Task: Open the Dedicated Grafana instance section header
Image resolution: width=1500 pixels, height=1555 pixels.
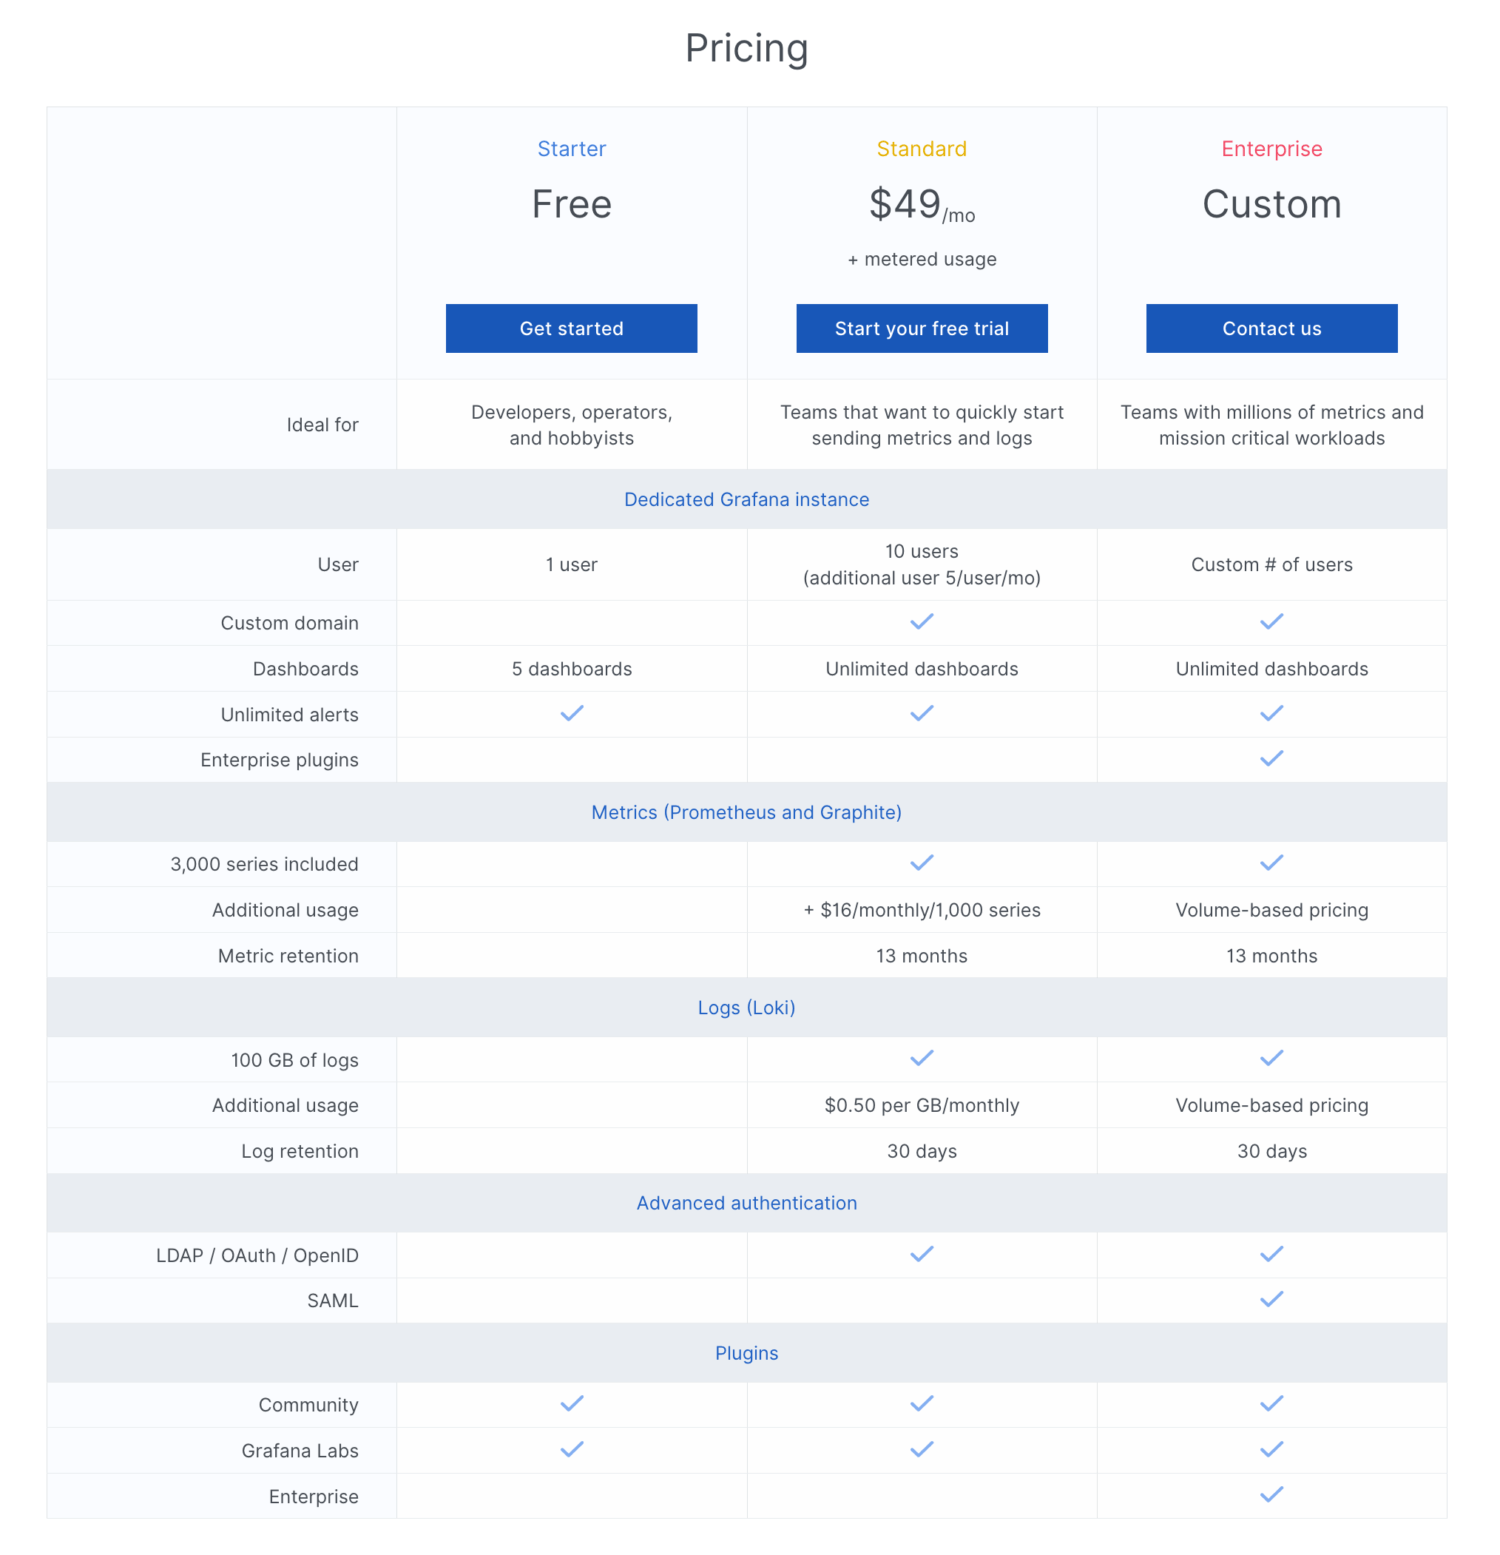Action: click(747, 499)
